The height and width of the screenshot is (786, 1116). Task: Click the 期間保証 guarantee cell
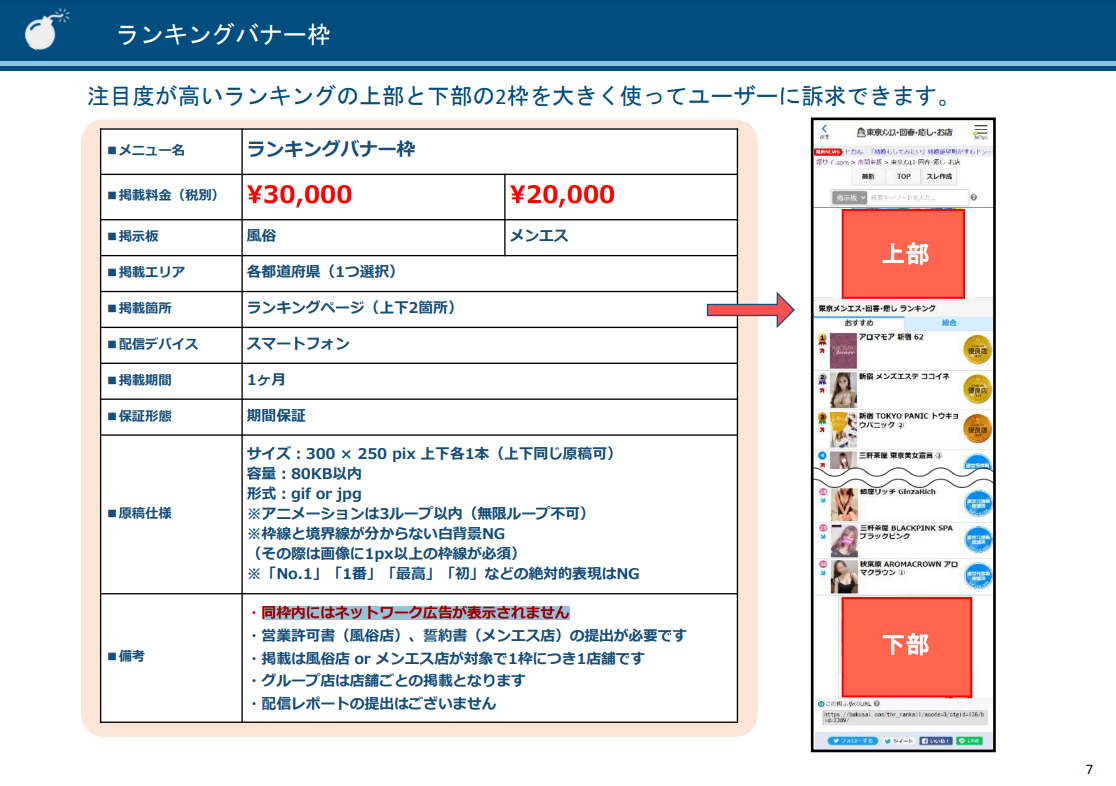(490, 416)
